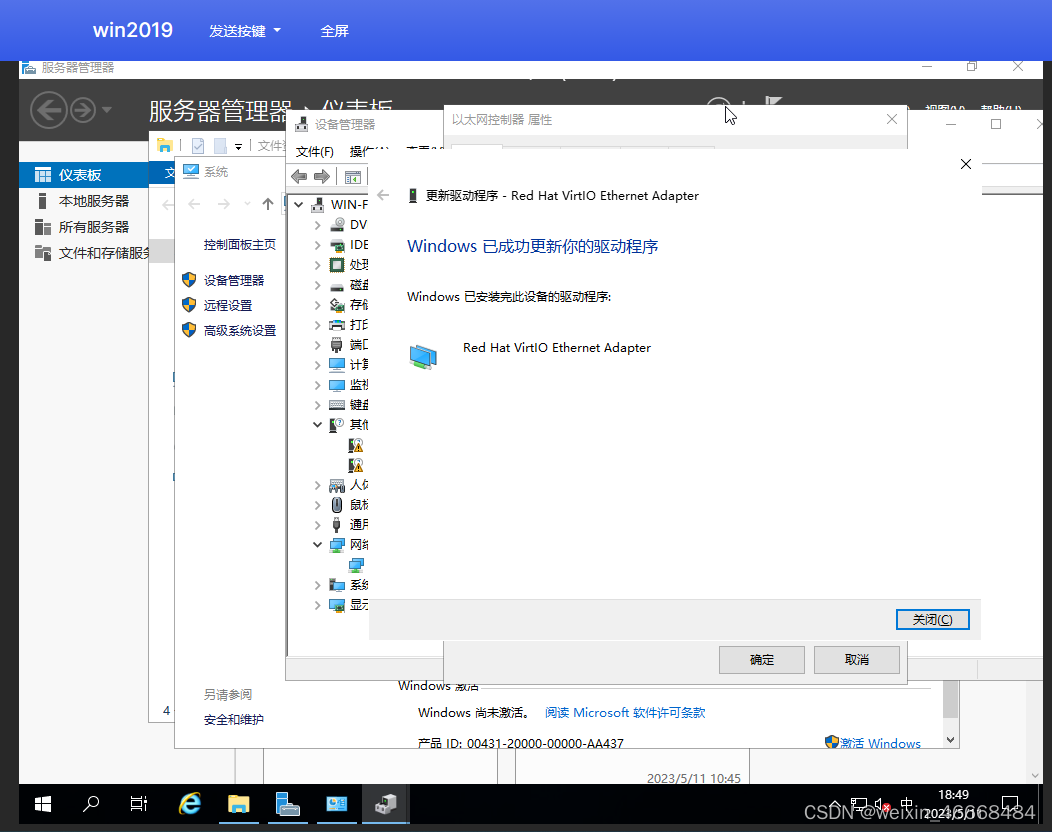Click Device Manager toolbar back arrow
Image resolution: width=1052 pixels, height=832 pixels.
[x=299, y=176]
